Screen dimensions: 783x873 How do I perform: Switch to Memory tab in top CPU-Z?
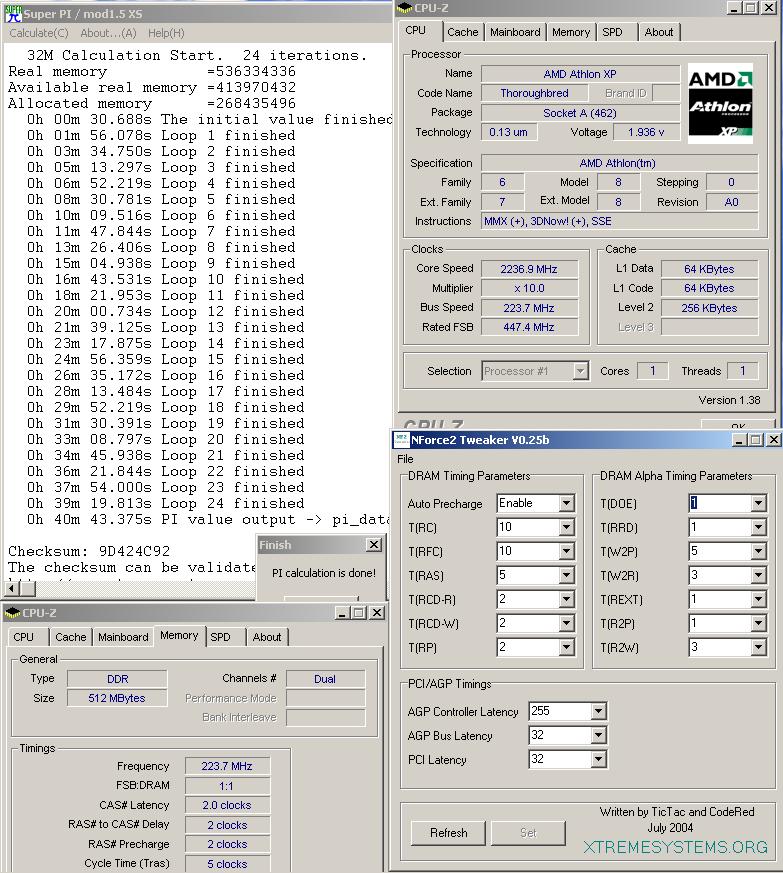click(571, 32)
